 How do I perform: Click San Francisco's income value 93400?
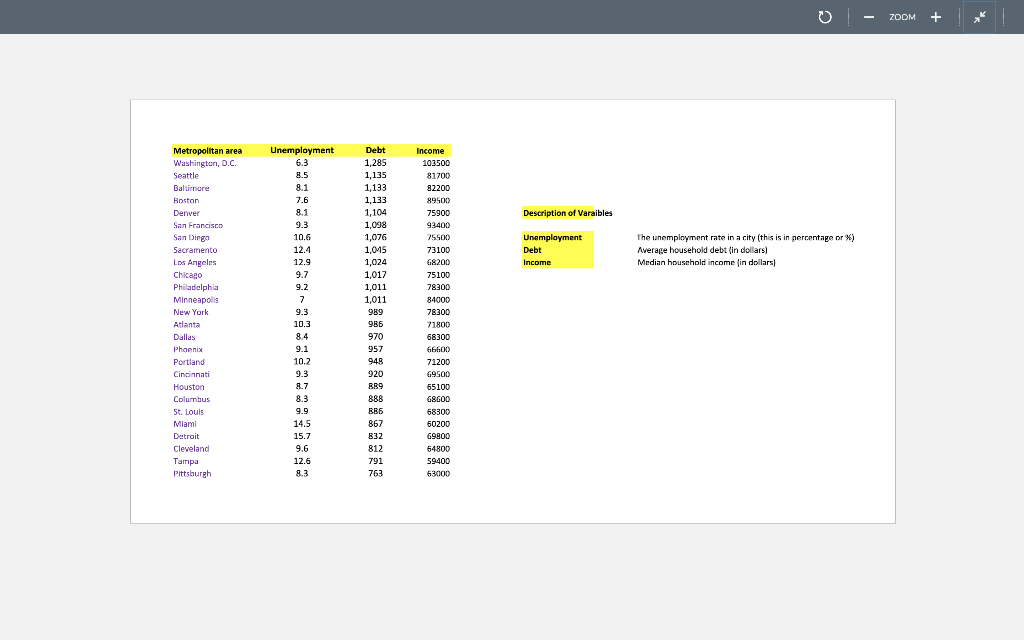[x=438, y=225]
